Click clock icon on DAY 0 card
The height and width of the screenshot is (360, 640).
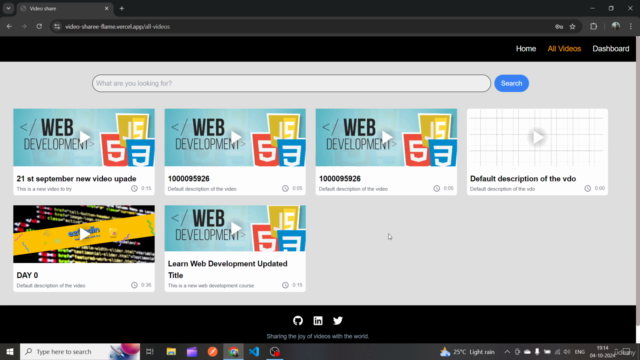[134, 285]
